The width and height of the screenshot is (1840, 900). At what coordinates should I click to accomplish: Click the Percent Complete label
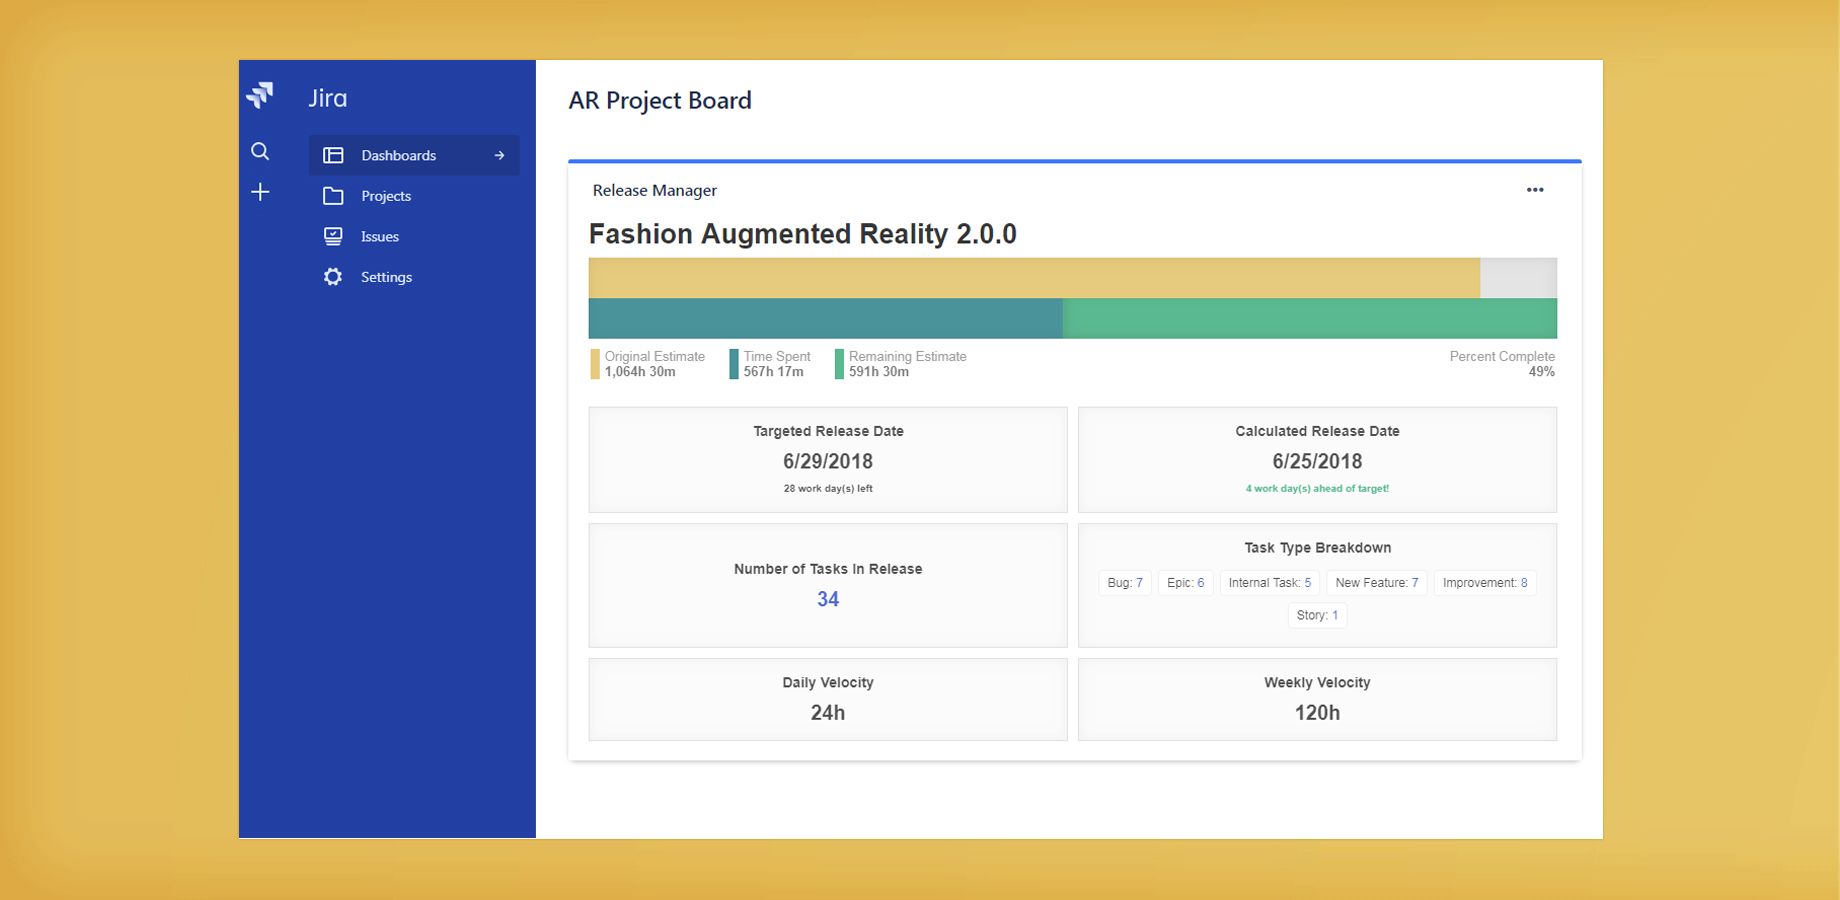click(x=1502, y=356)
